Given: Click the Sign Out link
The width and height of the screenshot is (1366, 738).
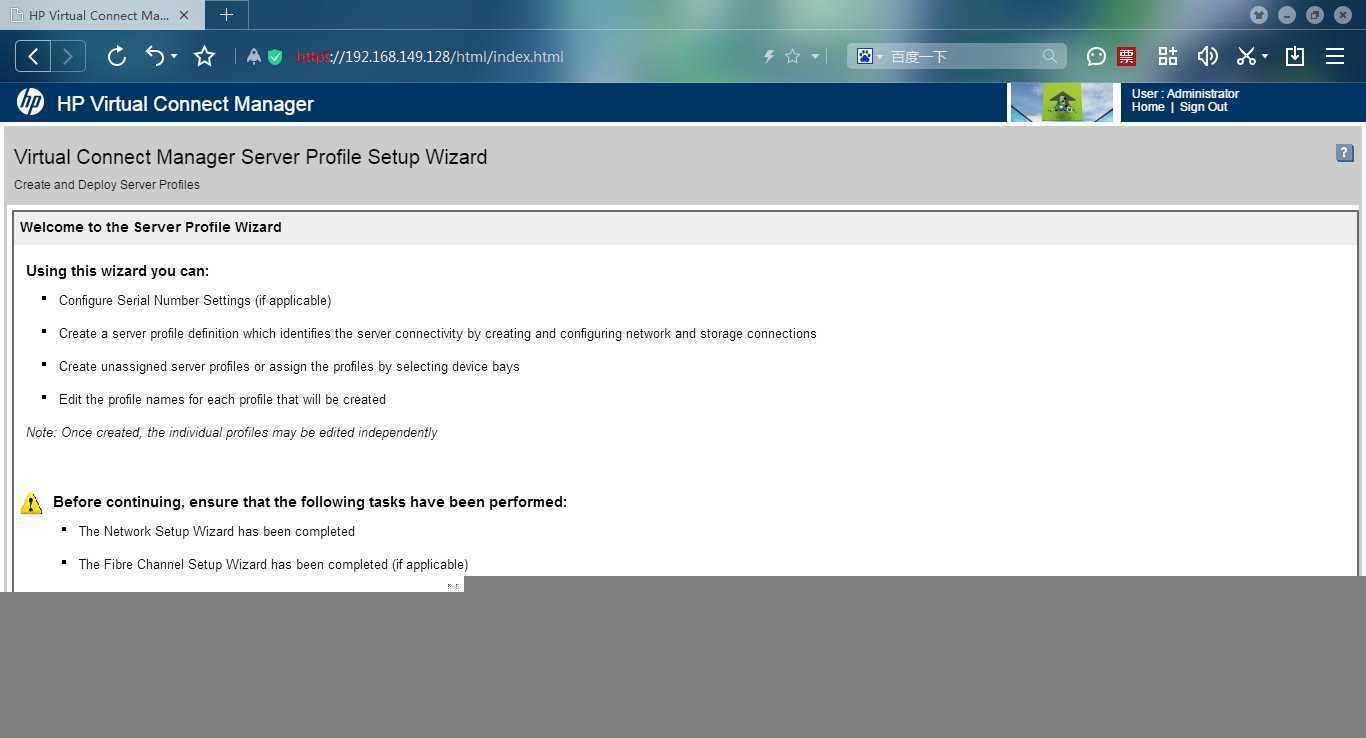Looking at the screenshot, I should coord(1203,107).
